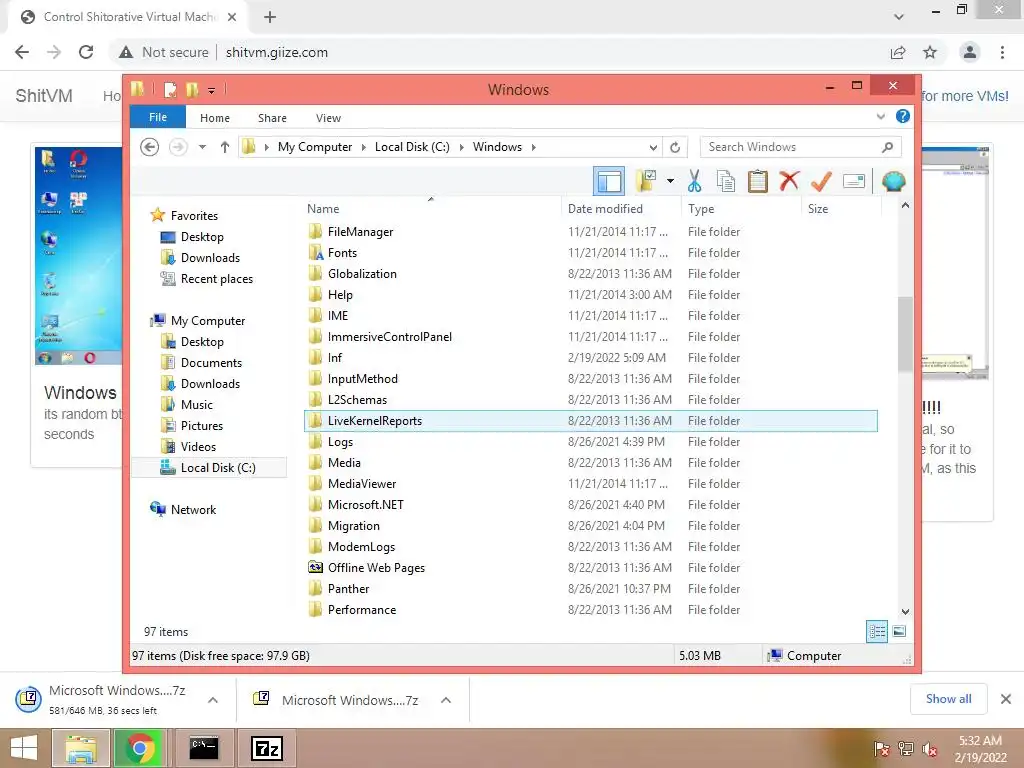Open the Command Prompt on taskbar
The width and height of the screenshot is (1024, 768).
[204, 748]
